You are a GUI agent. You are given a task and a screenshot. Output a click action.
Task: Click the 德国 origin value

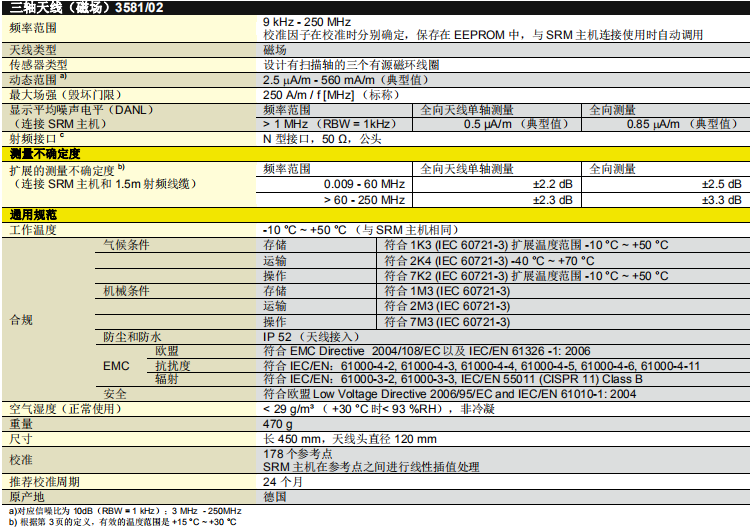click(x=274, y=496)
